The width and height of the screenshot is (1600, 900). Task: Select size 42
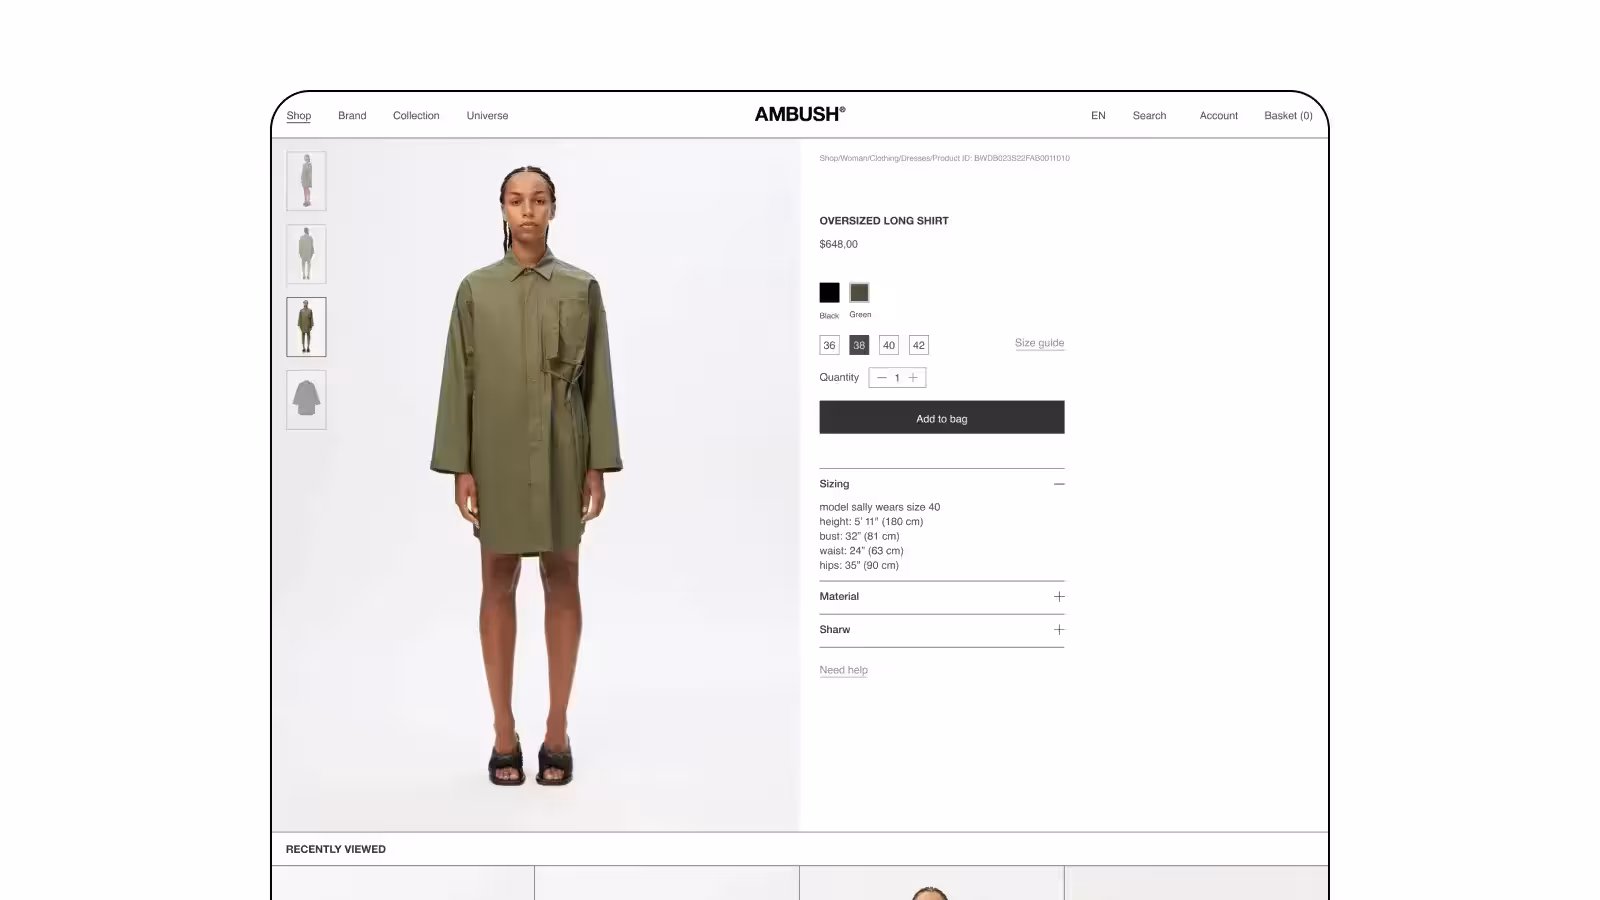click(919, 345)
